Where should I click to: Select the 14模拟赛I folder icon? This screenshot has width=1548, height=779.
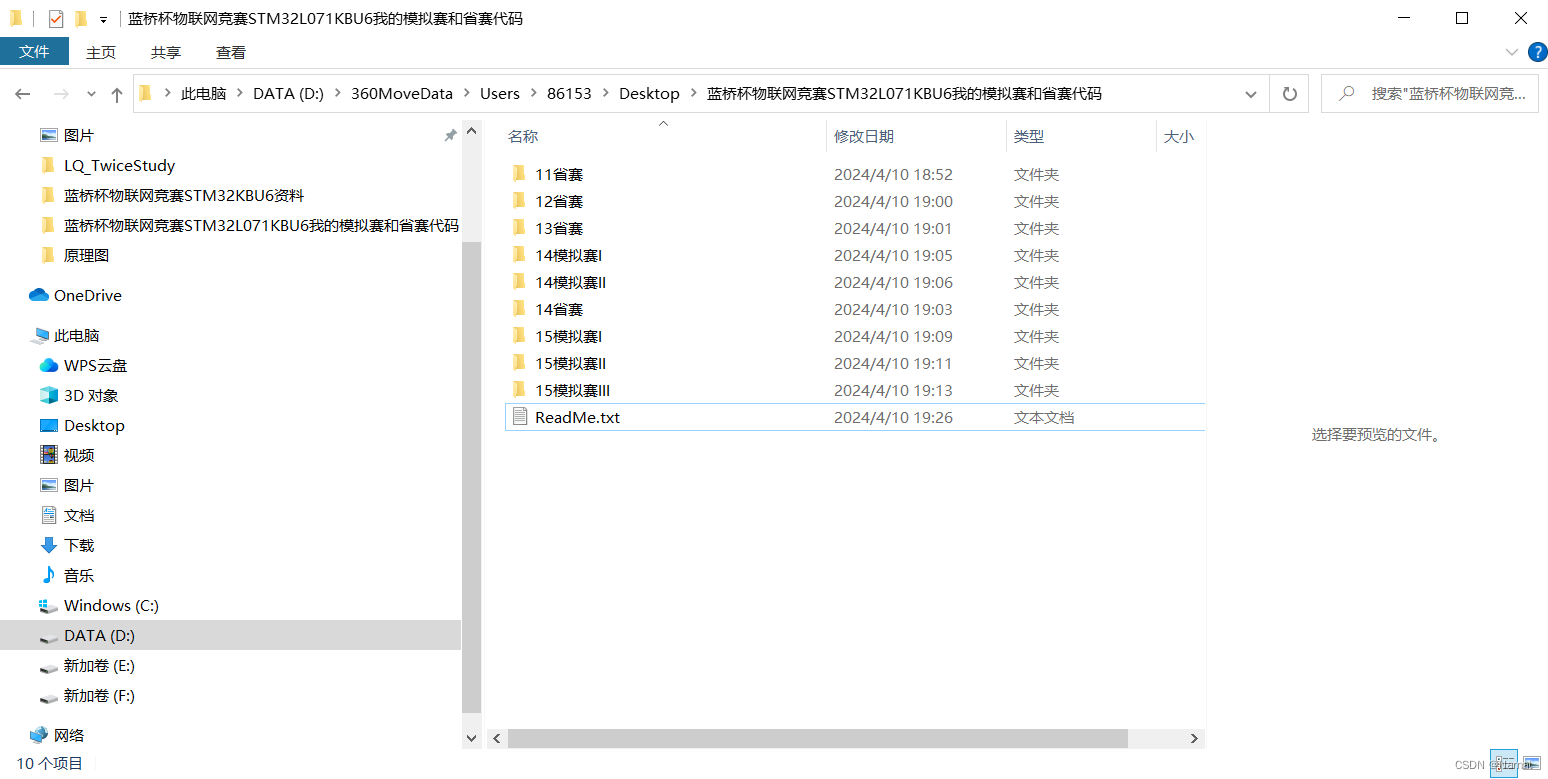[x=519, y=255]
